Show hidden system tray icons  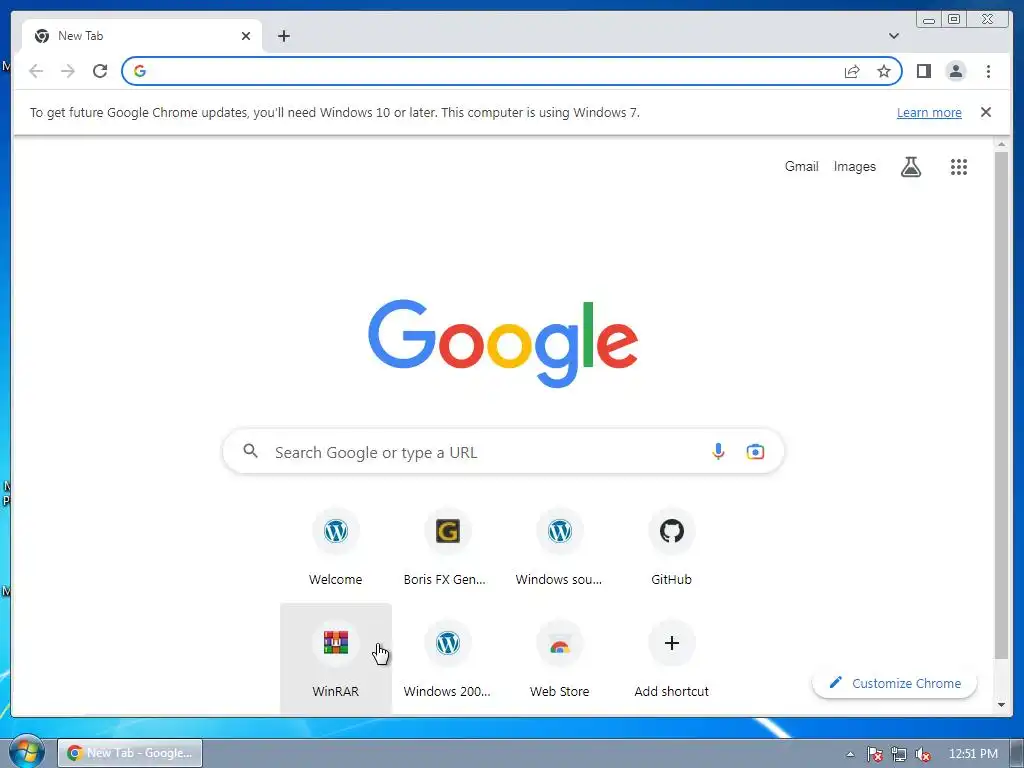point(850,754)
